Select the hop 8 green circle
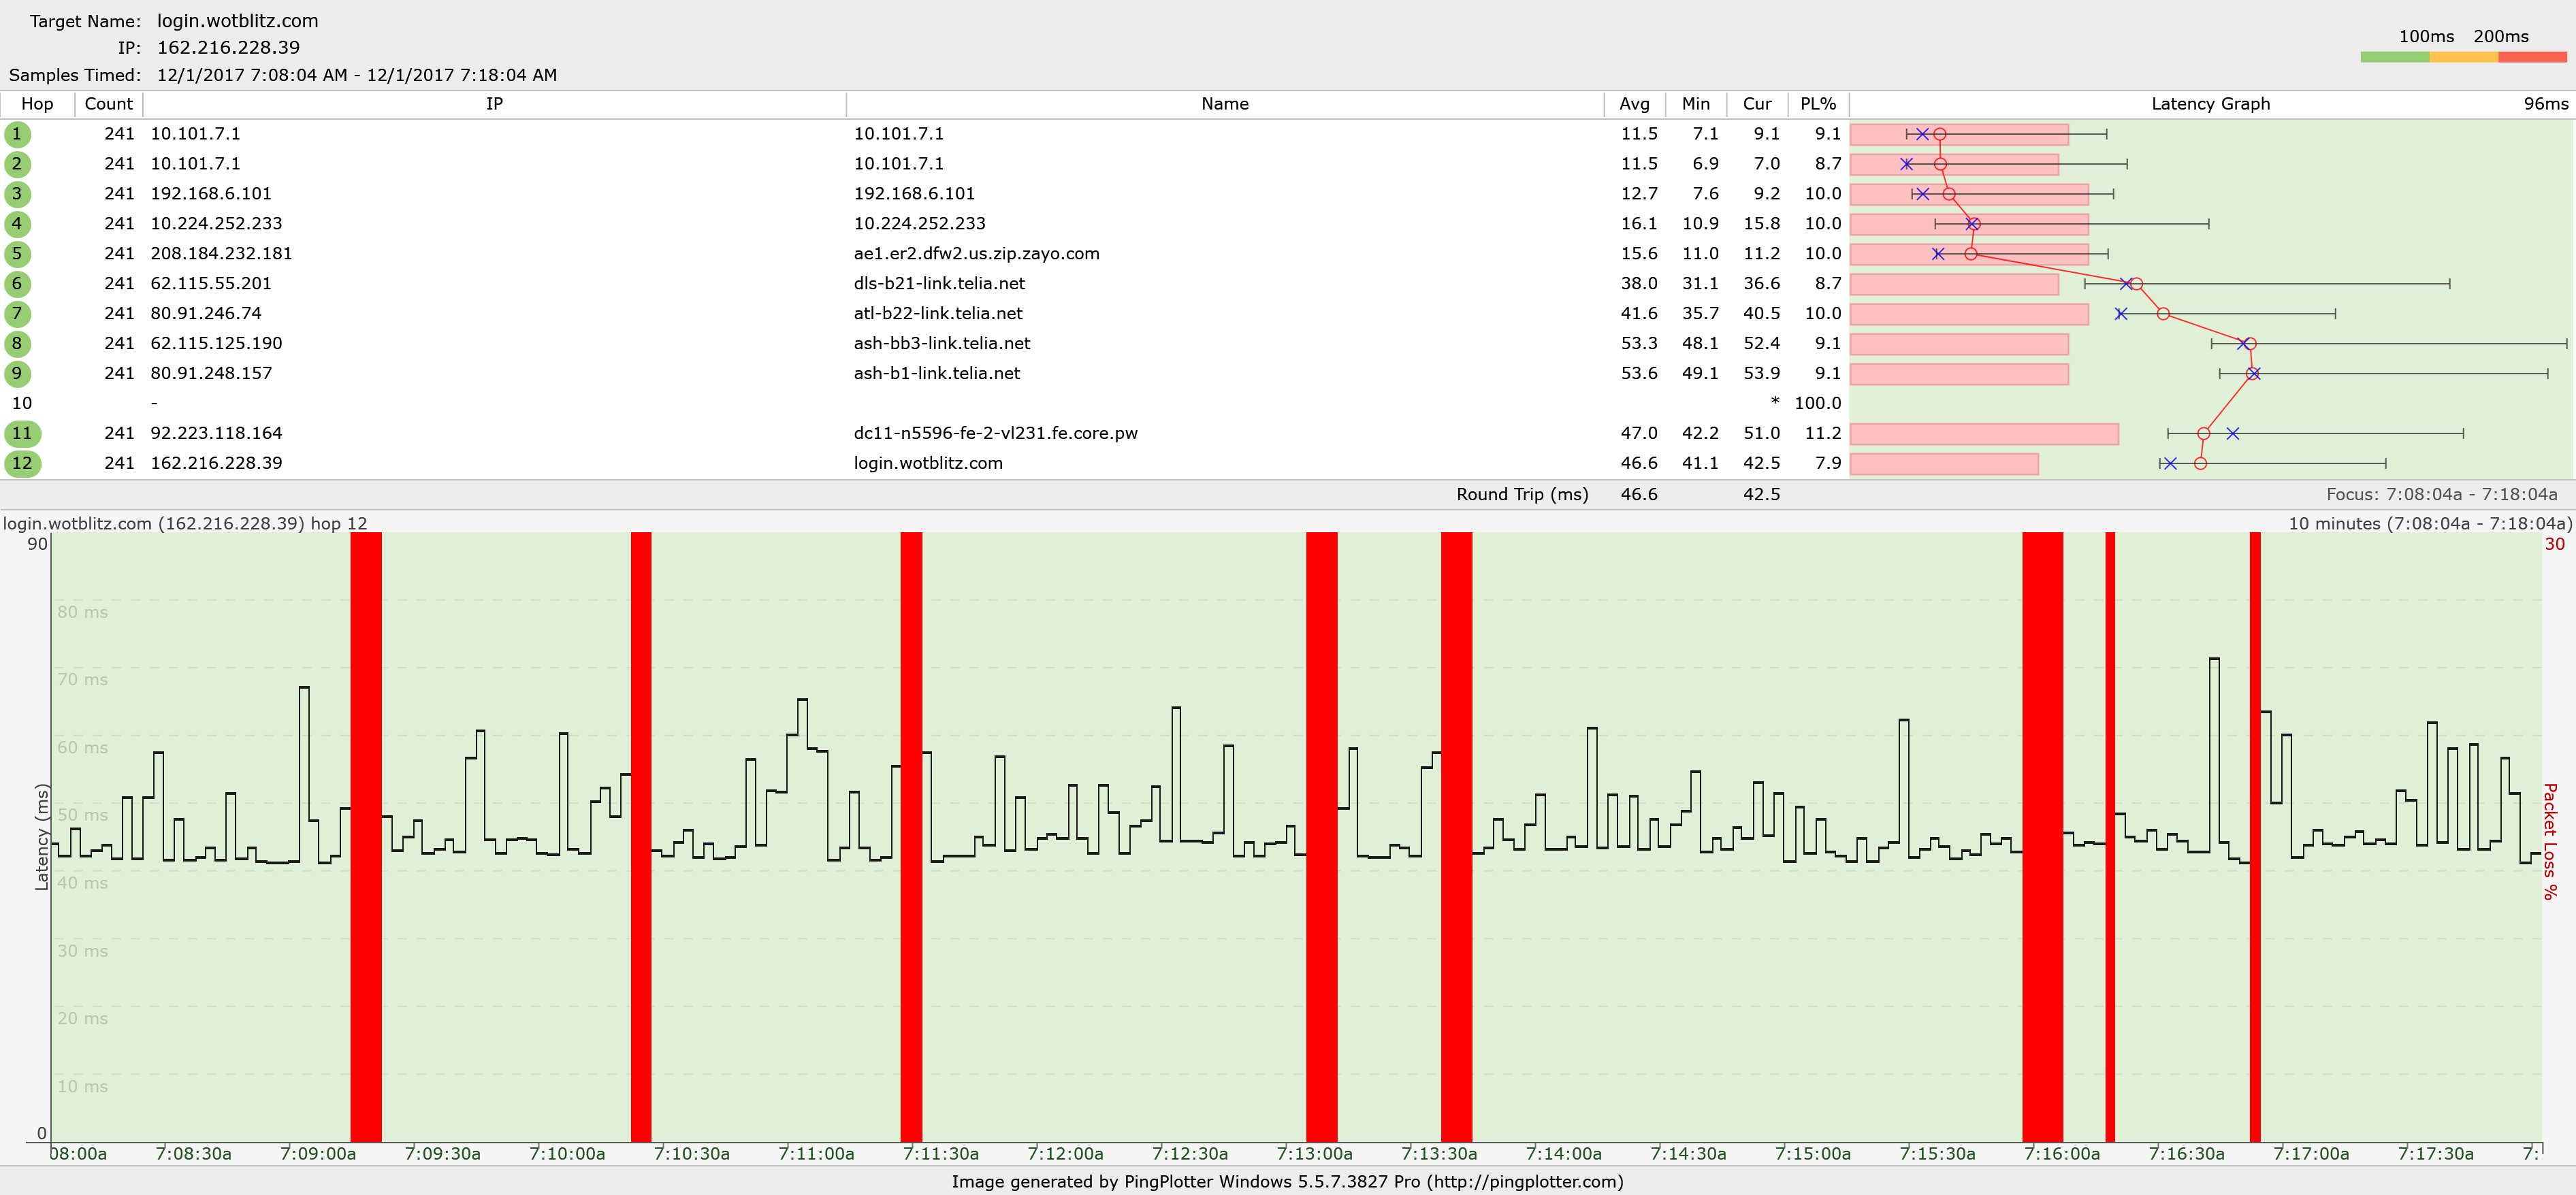This screenshot has height=1195, width=2576. click(x=17, y=344)
